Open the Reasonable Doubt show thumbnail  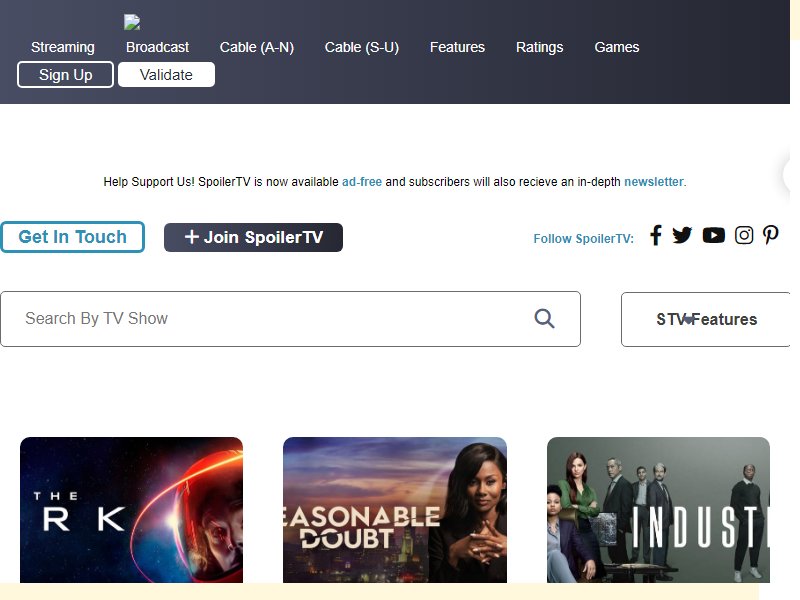395,510
